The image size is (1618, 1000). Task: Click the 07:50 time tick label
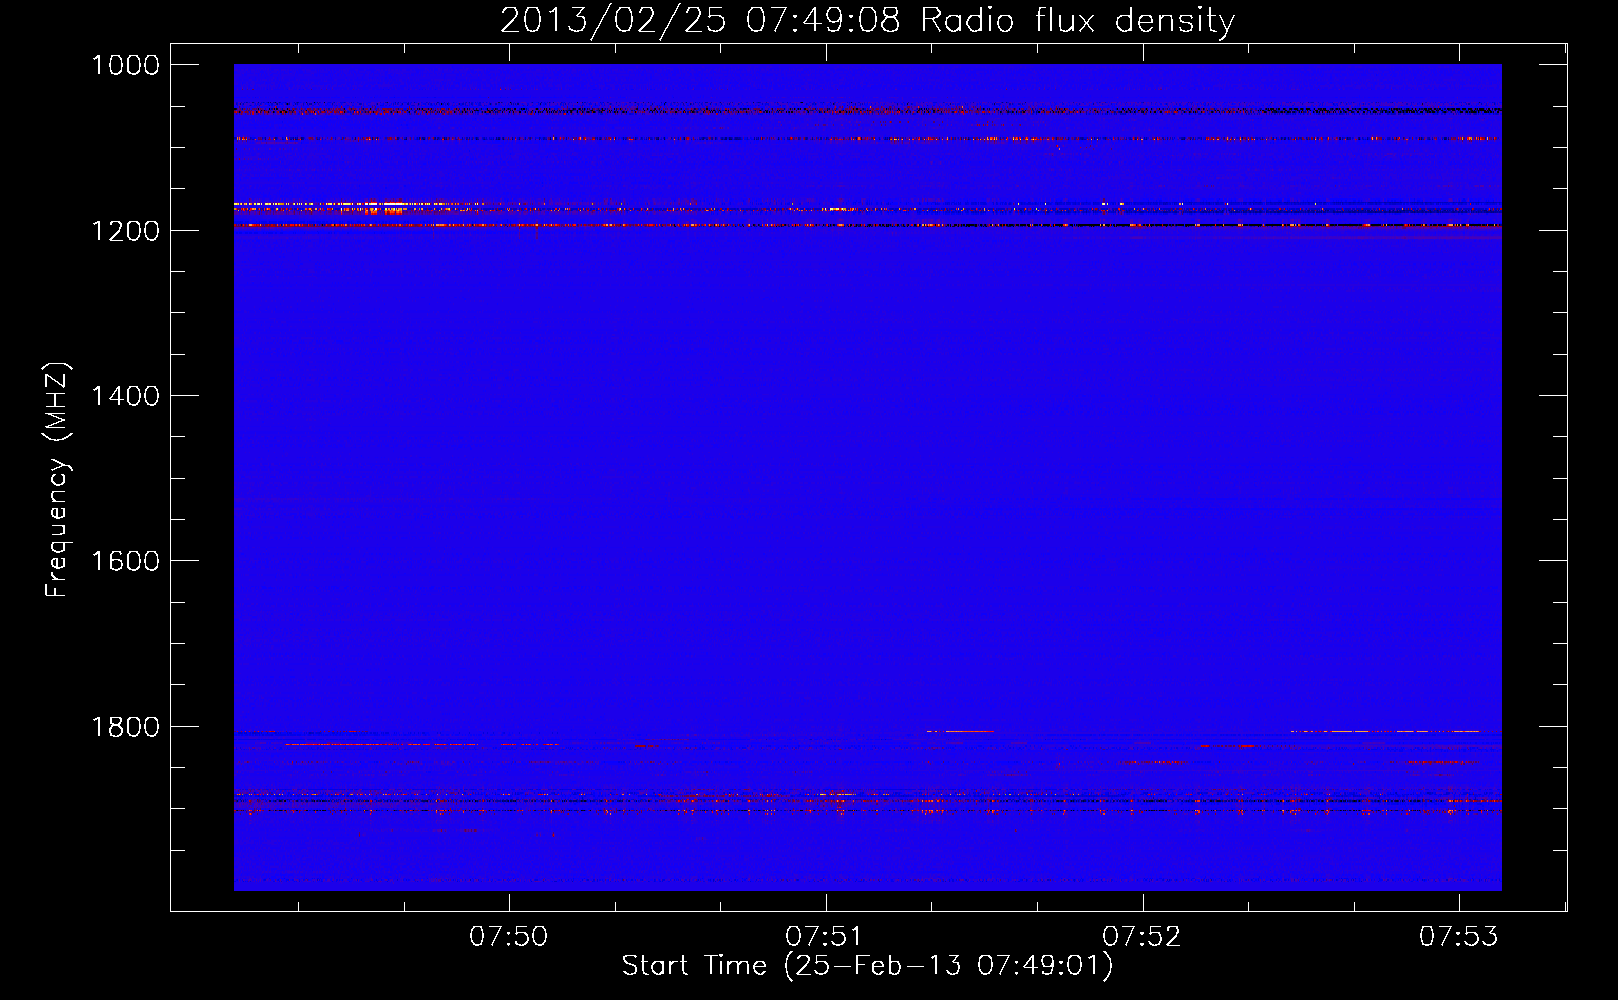click(509, 936)
